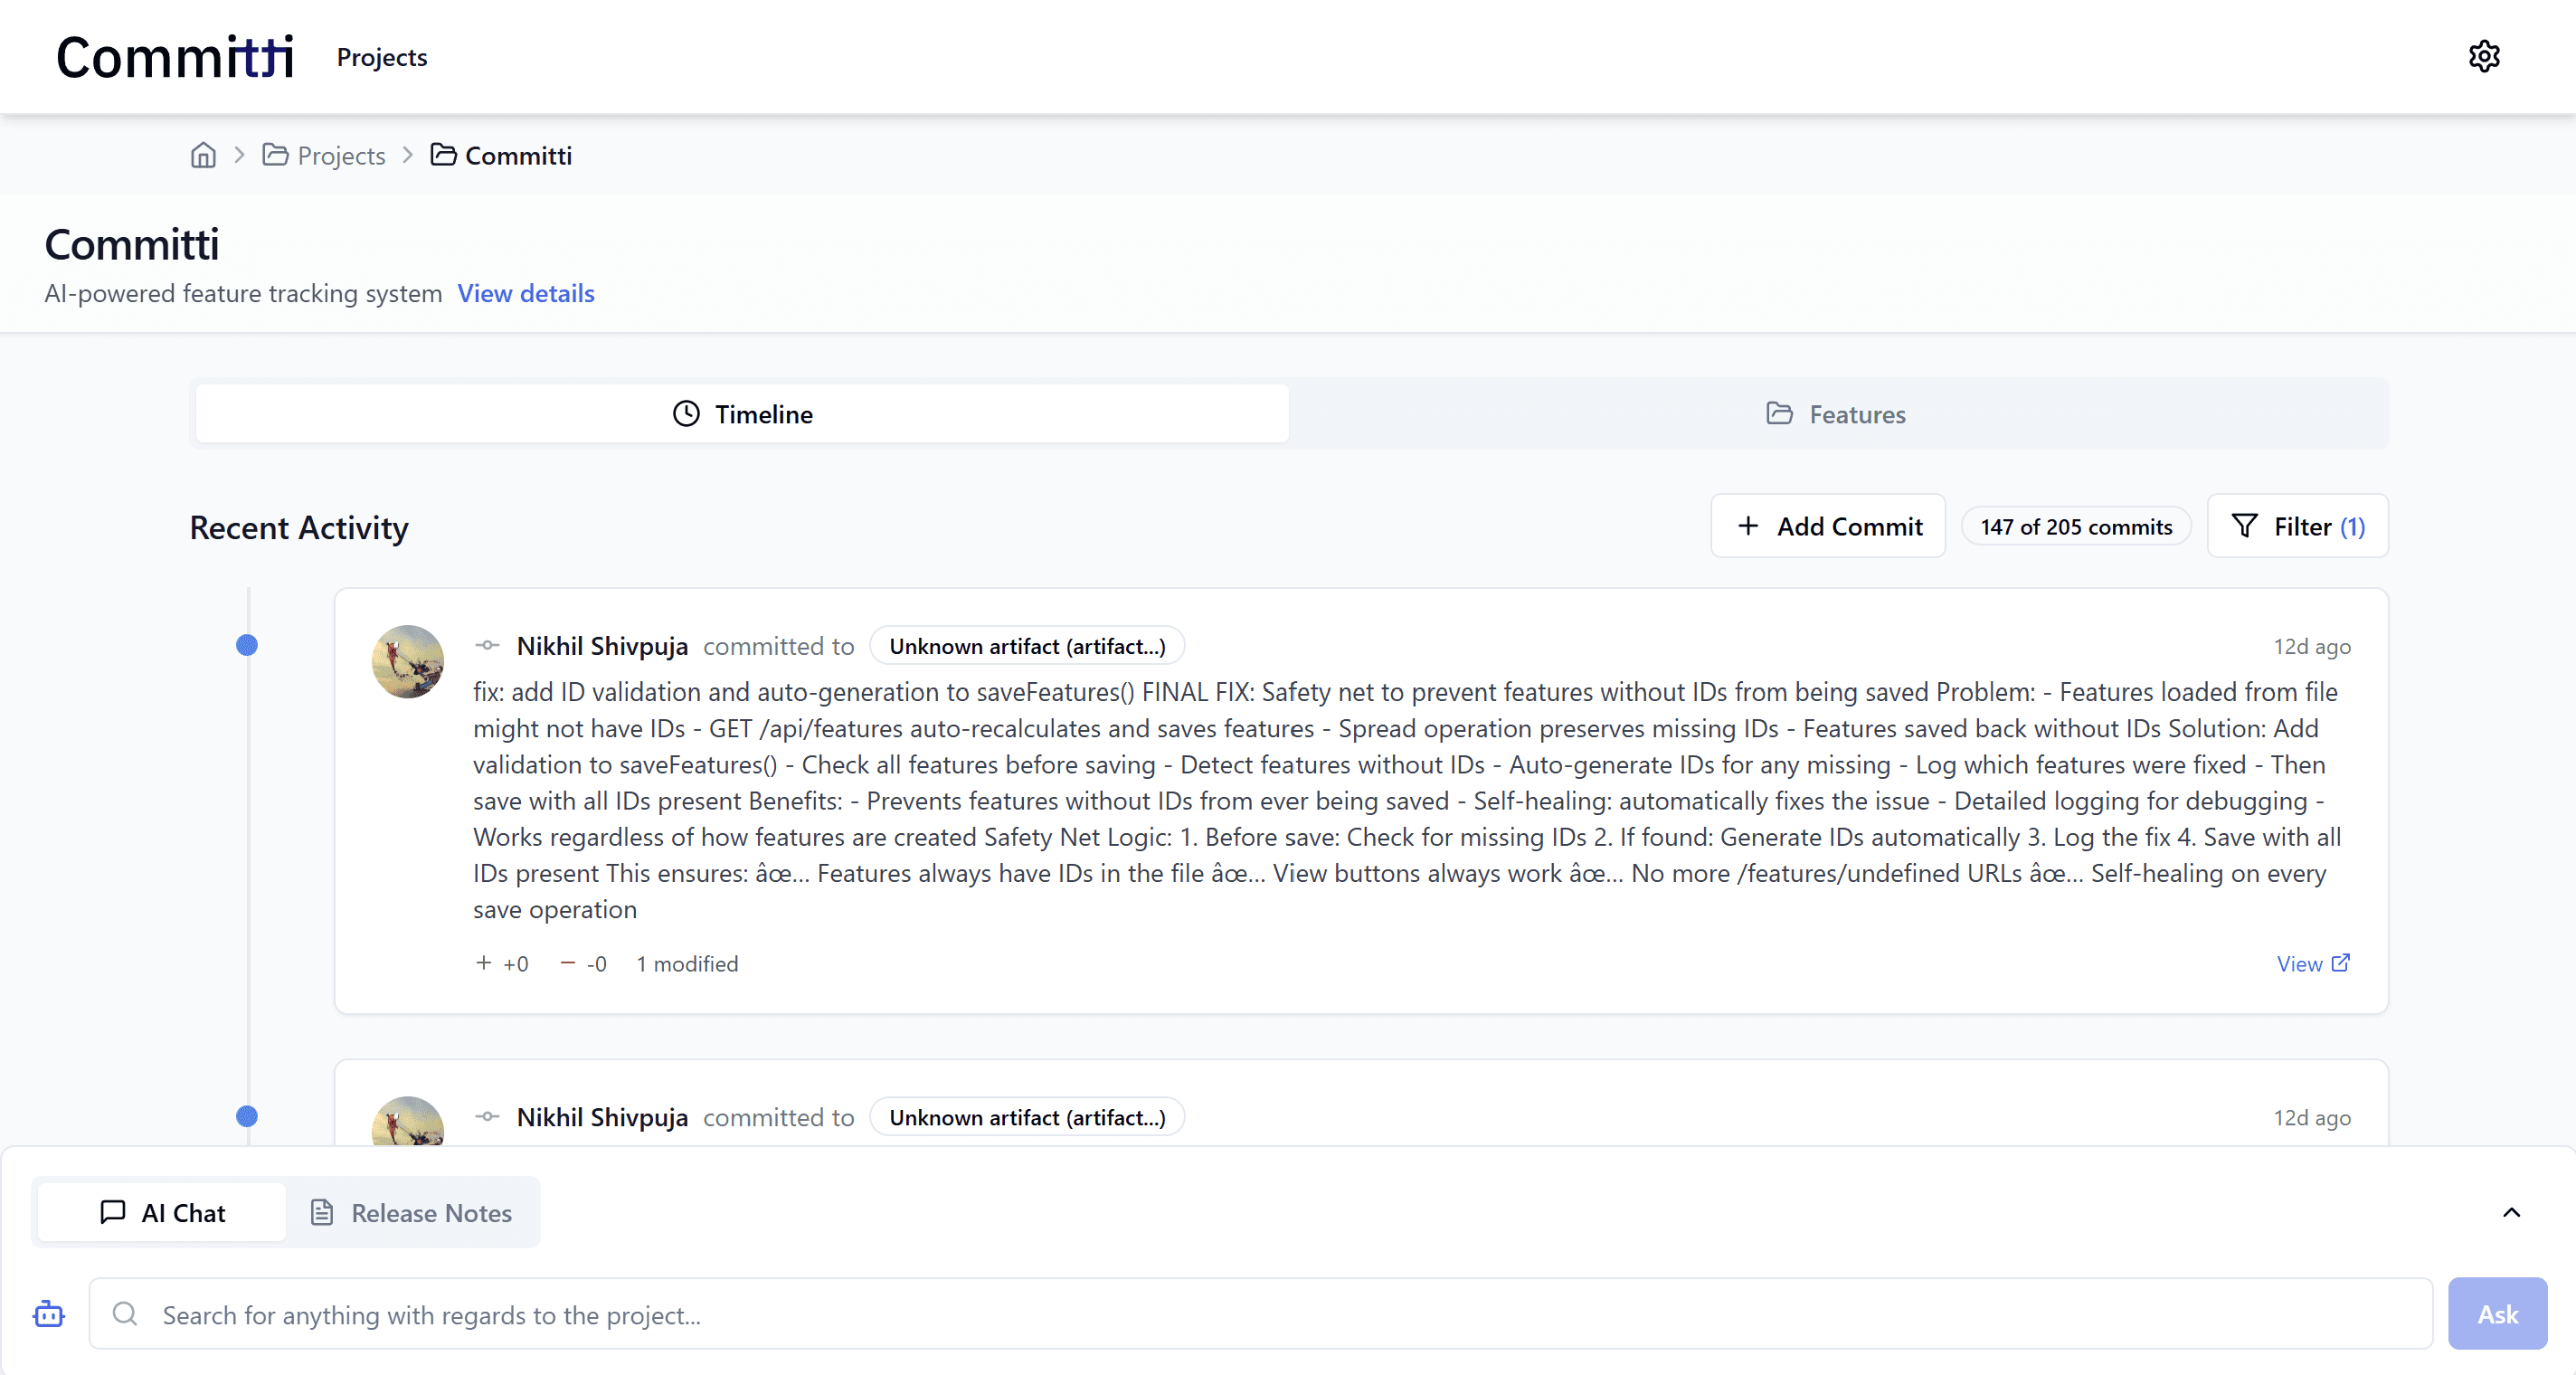
Task: Open the Filter (1) dropdown
Action: click(2297, 526)
